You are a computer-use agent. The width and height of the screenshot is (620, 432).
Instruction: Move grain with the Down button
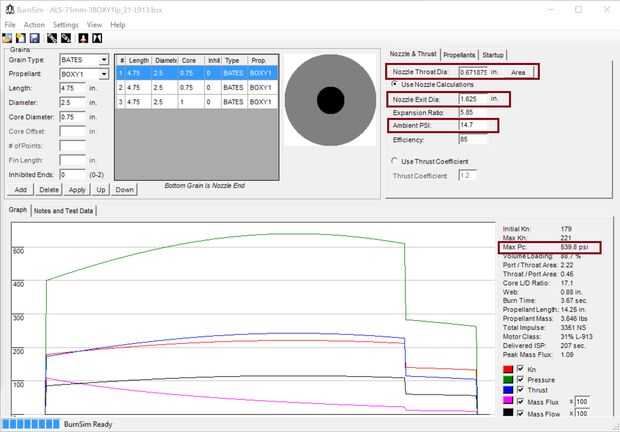point(125,190)
